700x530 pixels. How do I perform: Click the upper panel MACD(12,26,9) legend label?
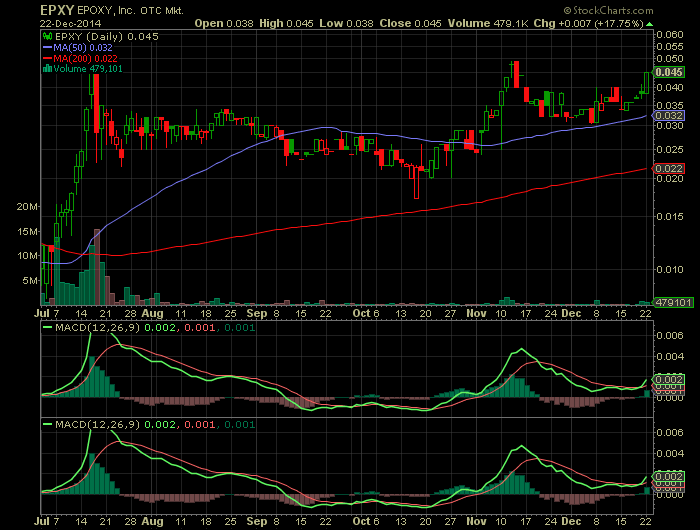[x=98, y=328]
